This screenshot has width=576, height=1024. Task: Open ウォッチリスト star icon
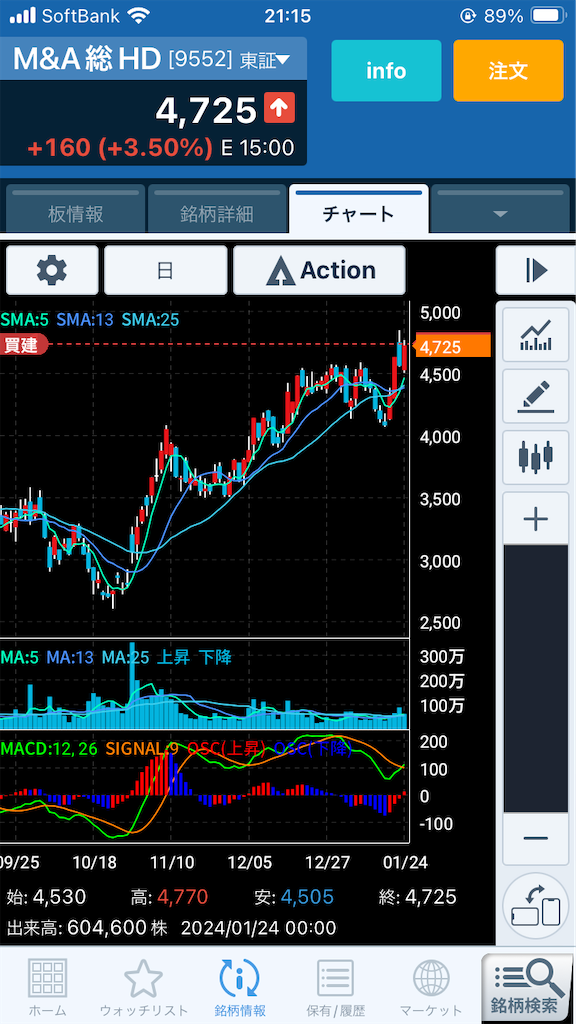pyautogui.click(x=144, y=987)
